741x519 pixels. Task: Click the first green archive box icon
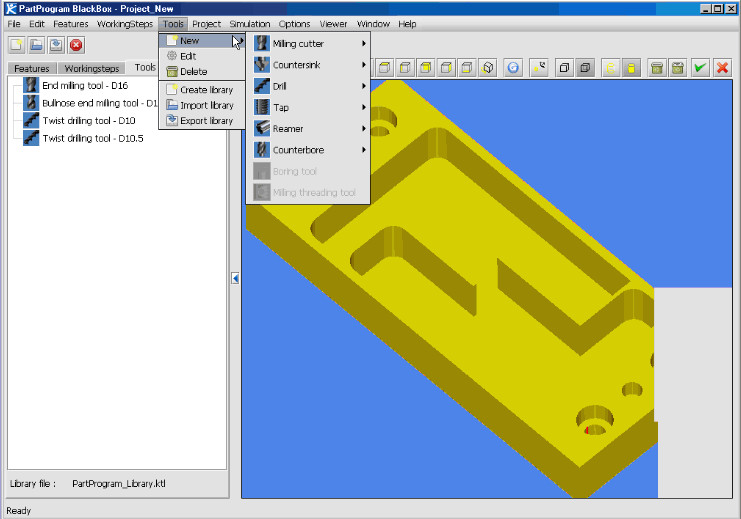(x=656, y=68)
